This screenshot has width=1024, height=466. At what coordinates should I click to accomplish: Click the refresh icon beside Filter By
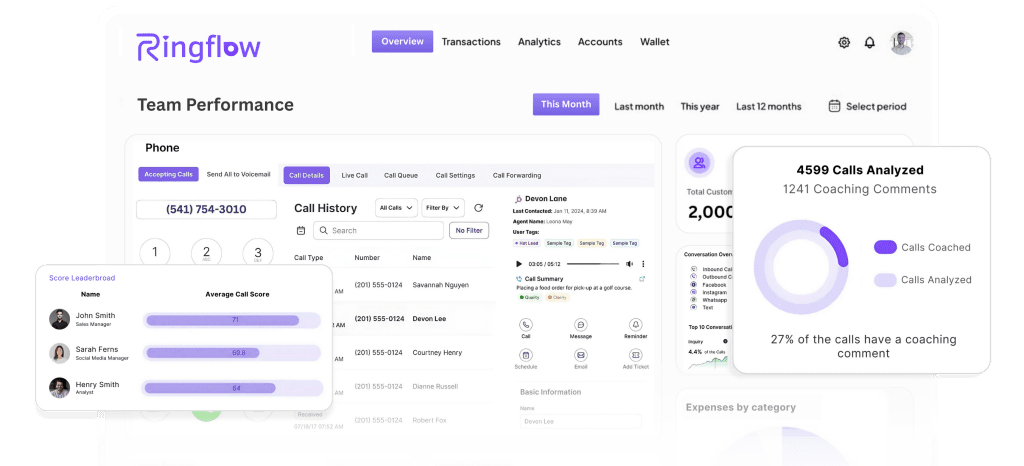click(479, 208)
